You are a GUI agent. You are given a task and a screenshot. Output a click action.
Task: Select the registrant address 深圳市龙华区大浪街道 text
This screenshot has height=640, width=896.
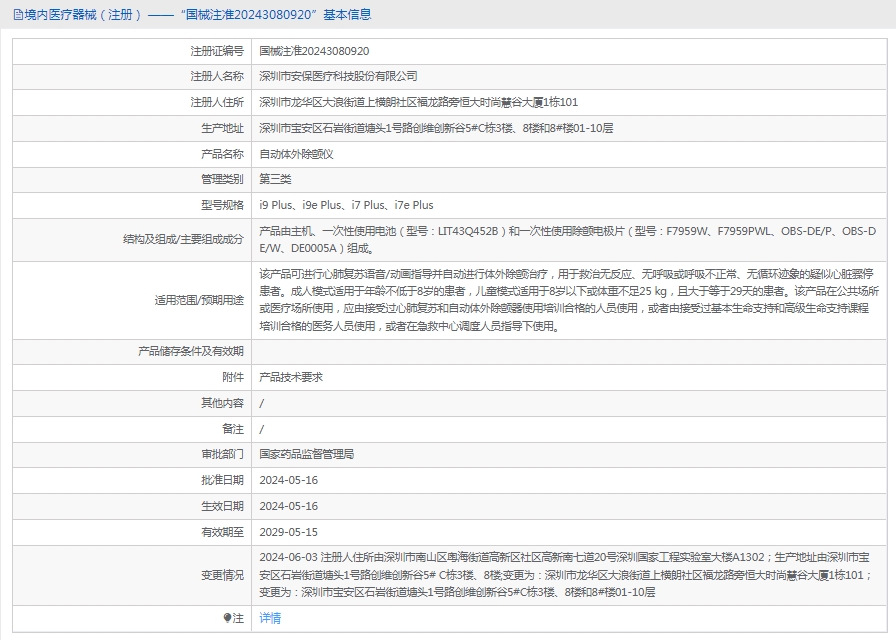pyautogui.click(x=418, y=102)
